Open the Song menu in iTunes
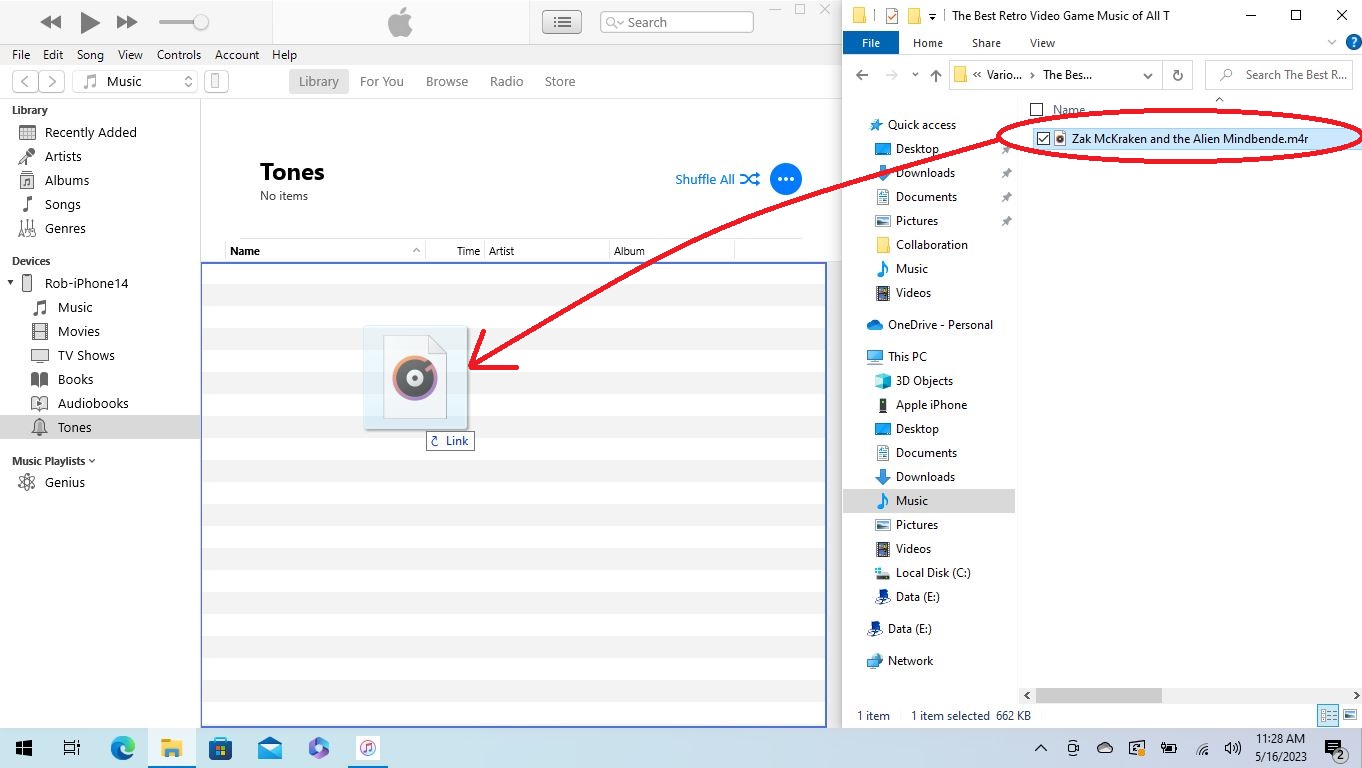 pos(90,55)
